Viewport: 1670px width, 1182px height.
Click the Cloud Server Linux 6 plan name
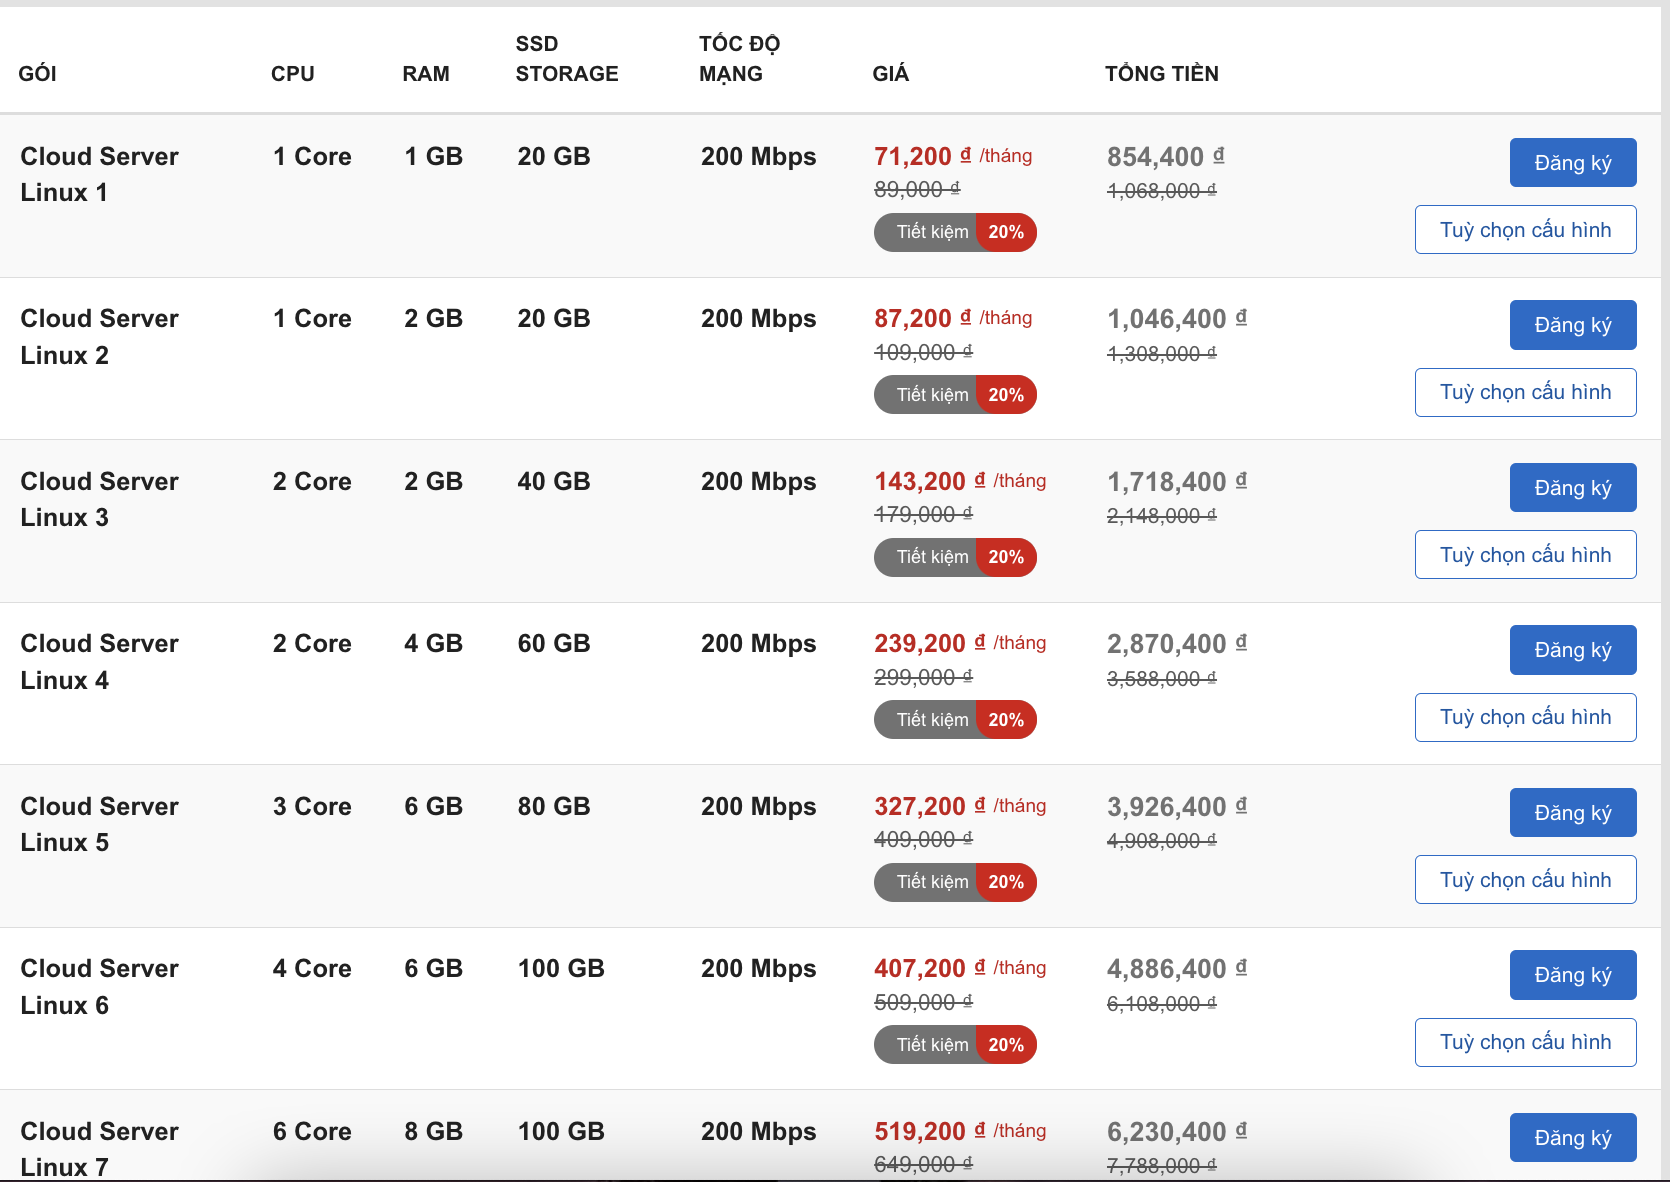coord(100,987)
